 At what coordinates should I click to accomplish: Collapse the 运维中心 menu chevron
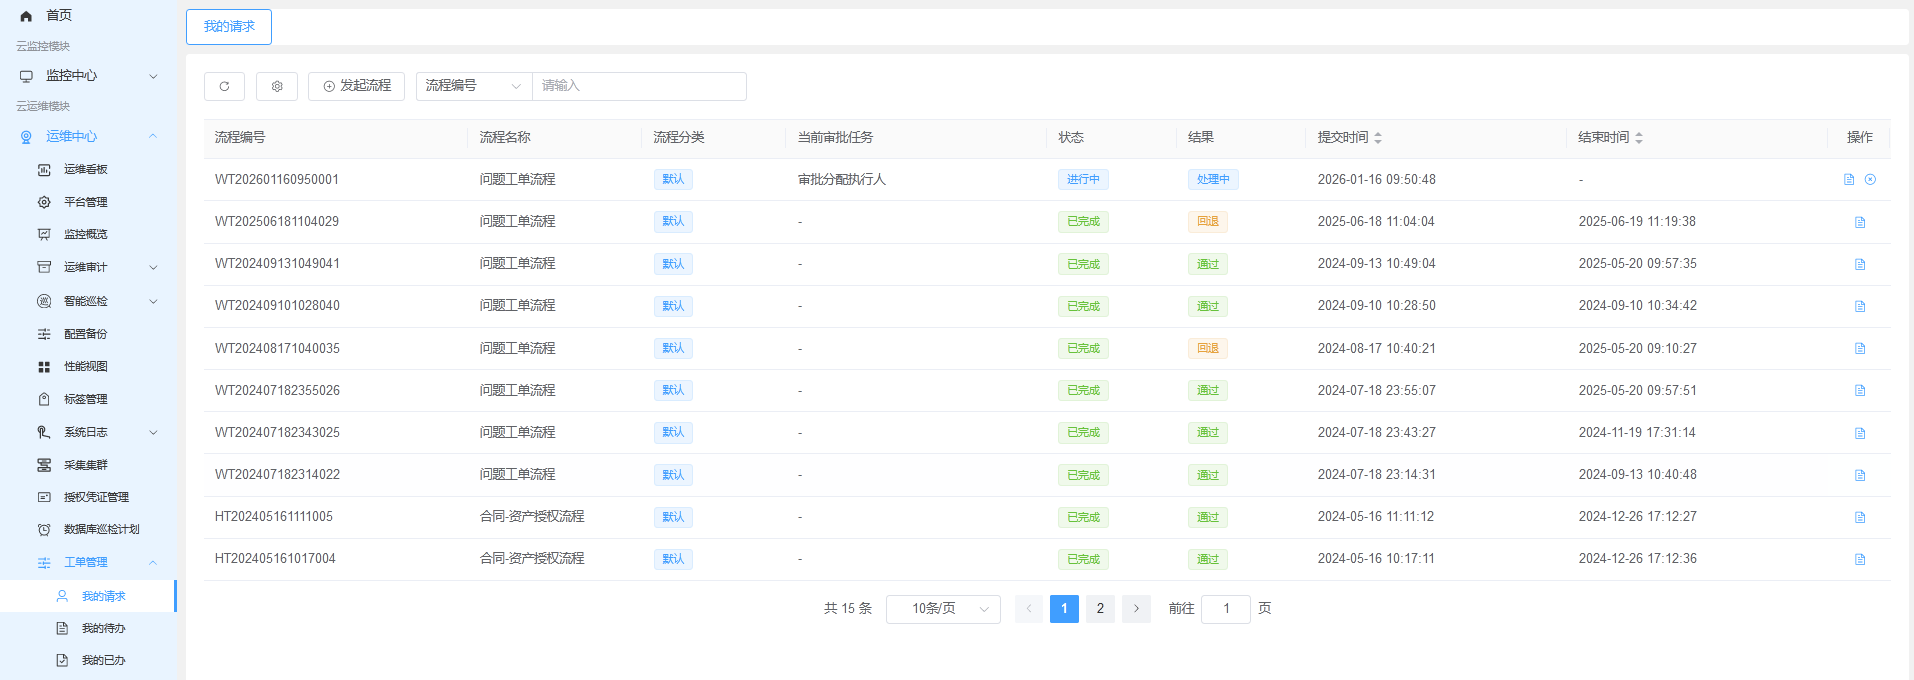click(x=153, y=136)
